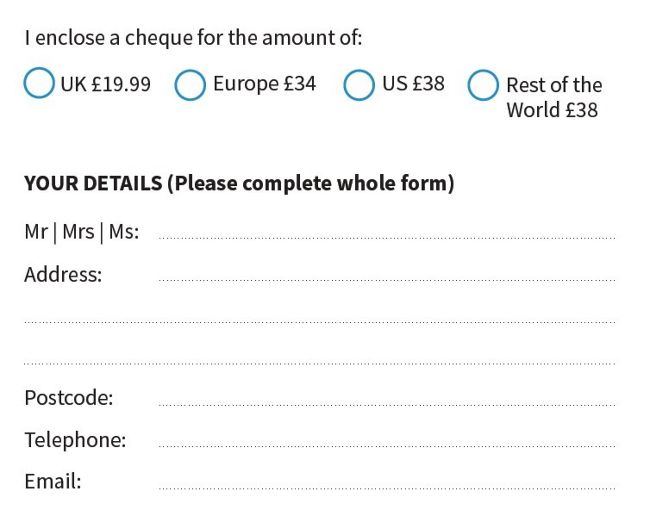Click the 'Telephone:' field label
Screen dimensions: 650x510
coord(75,440)
